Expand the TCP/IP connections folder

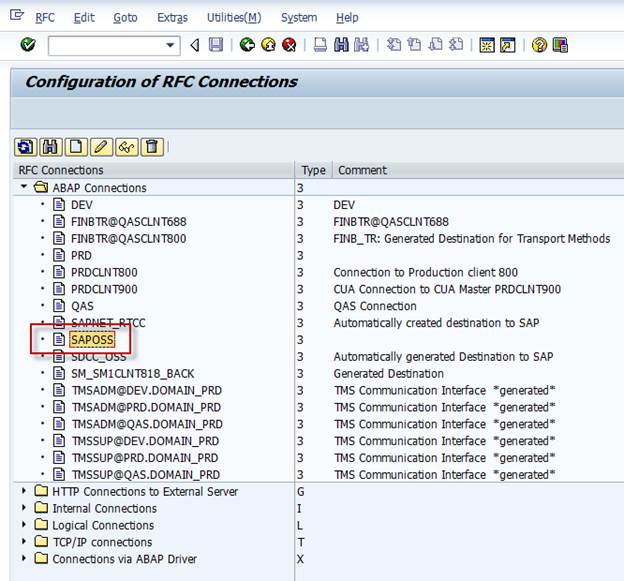[x=24, y=542]
